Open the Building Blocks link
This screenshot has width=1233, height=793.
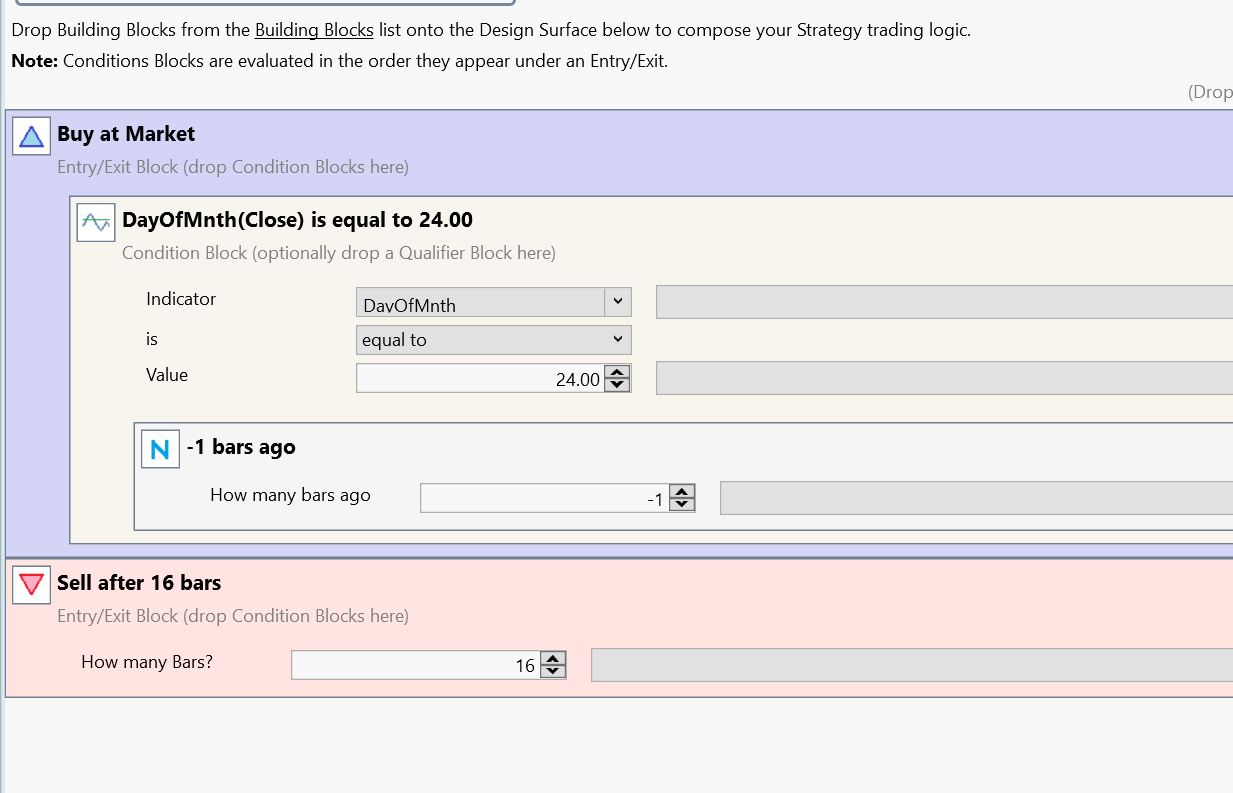tap(314, 30)
